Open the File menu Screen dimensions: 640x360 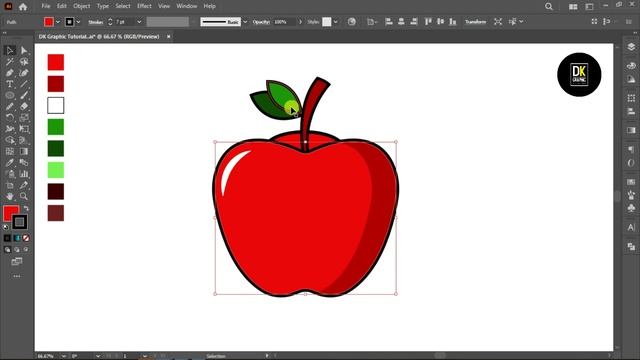[46, 6]
